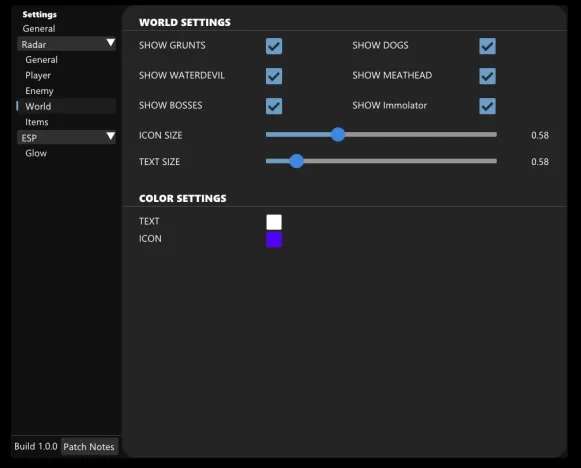
Task: Click the Icon Size slider handle
Action: 338,135
